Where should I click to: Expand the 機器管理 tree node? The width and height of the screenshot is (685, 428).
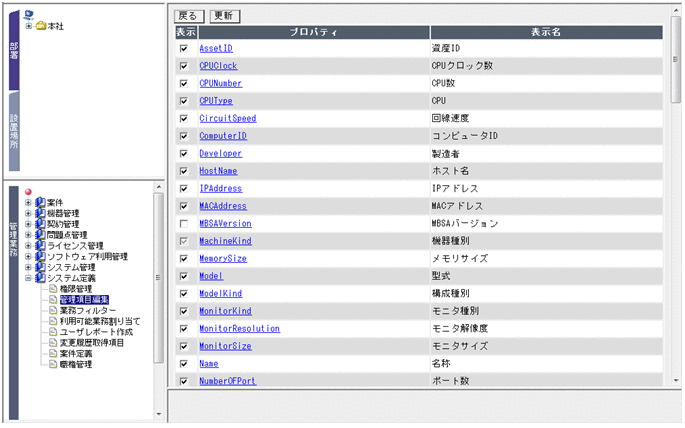point(28,213)
